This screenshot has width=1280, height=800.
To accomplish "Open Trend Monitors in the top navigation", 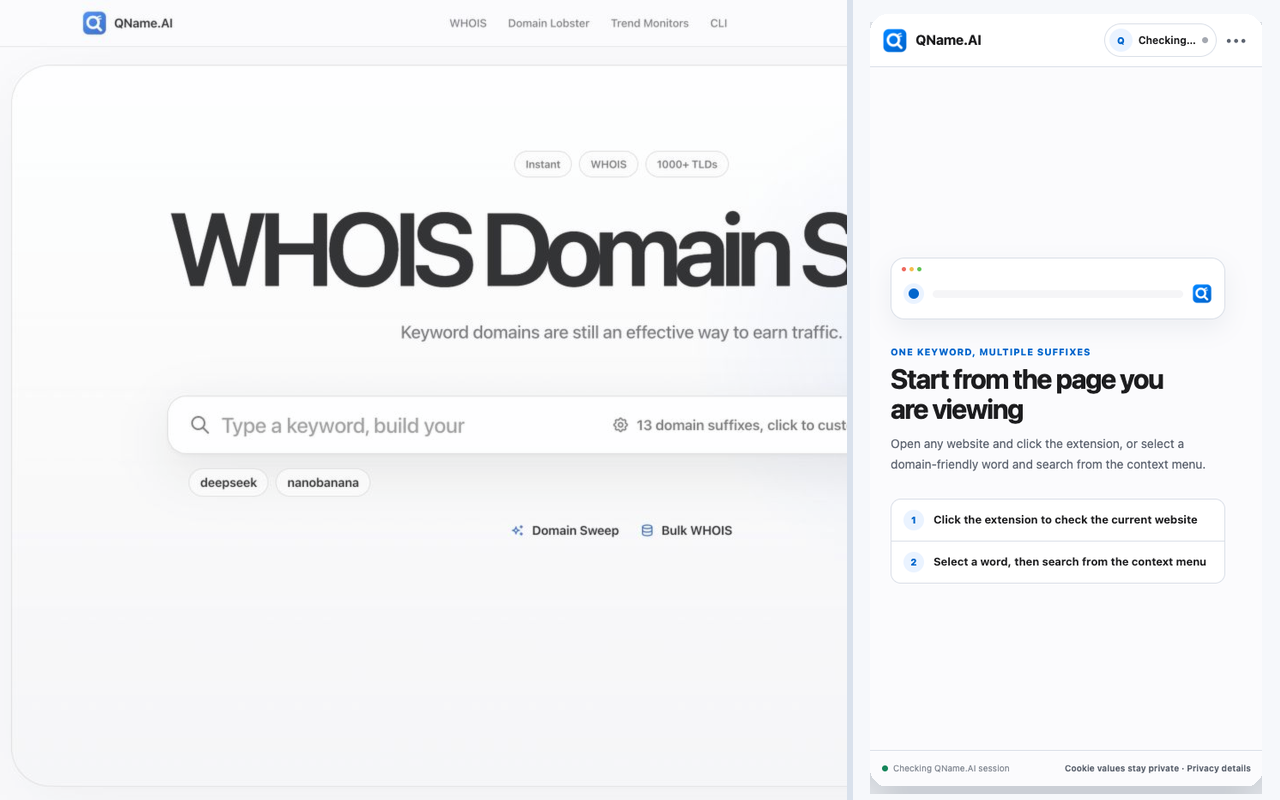I will coord(650,23).
